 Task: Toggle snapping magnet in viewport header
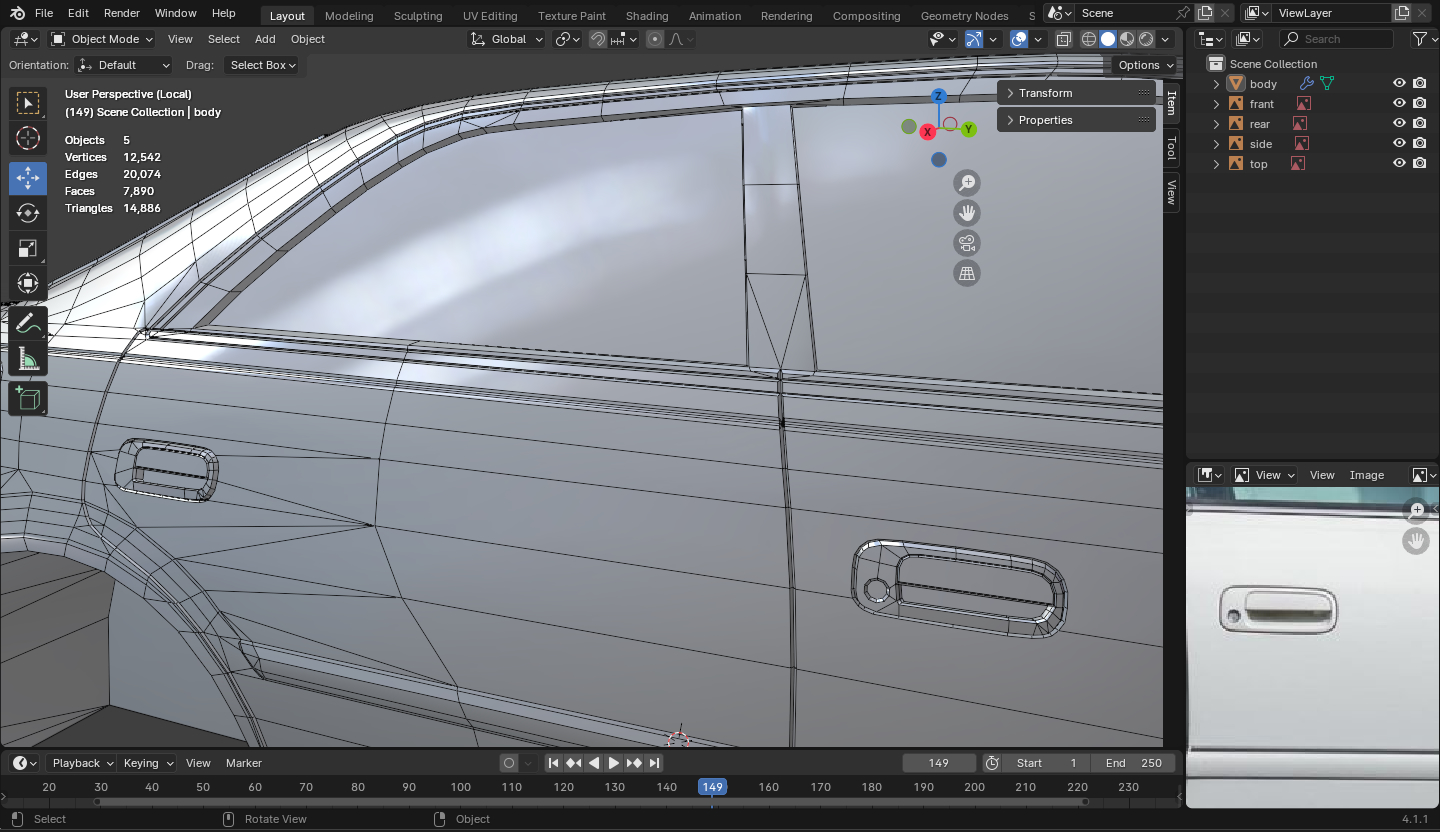pyautogui.click(x=598, y=39)
